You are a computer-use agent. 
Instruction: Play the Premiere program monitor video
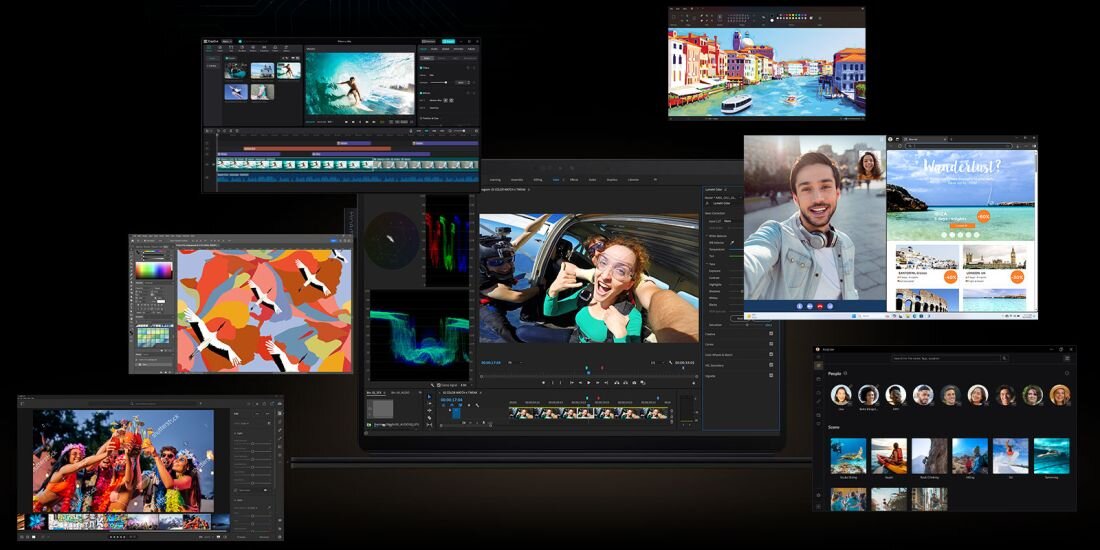coord(589,382)
